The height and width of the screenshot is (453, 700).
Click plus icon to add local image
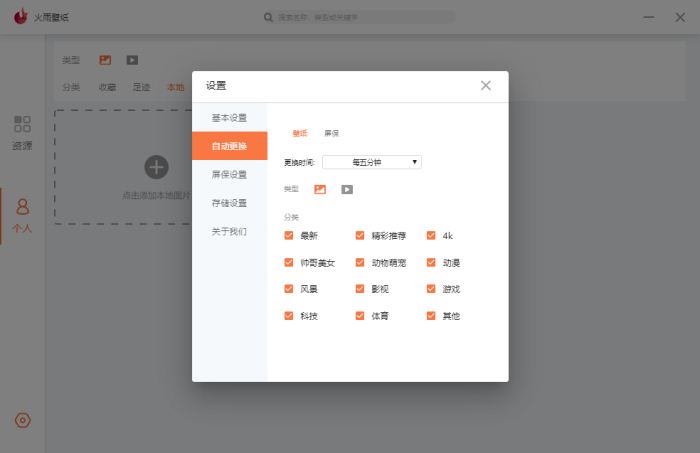157,167
